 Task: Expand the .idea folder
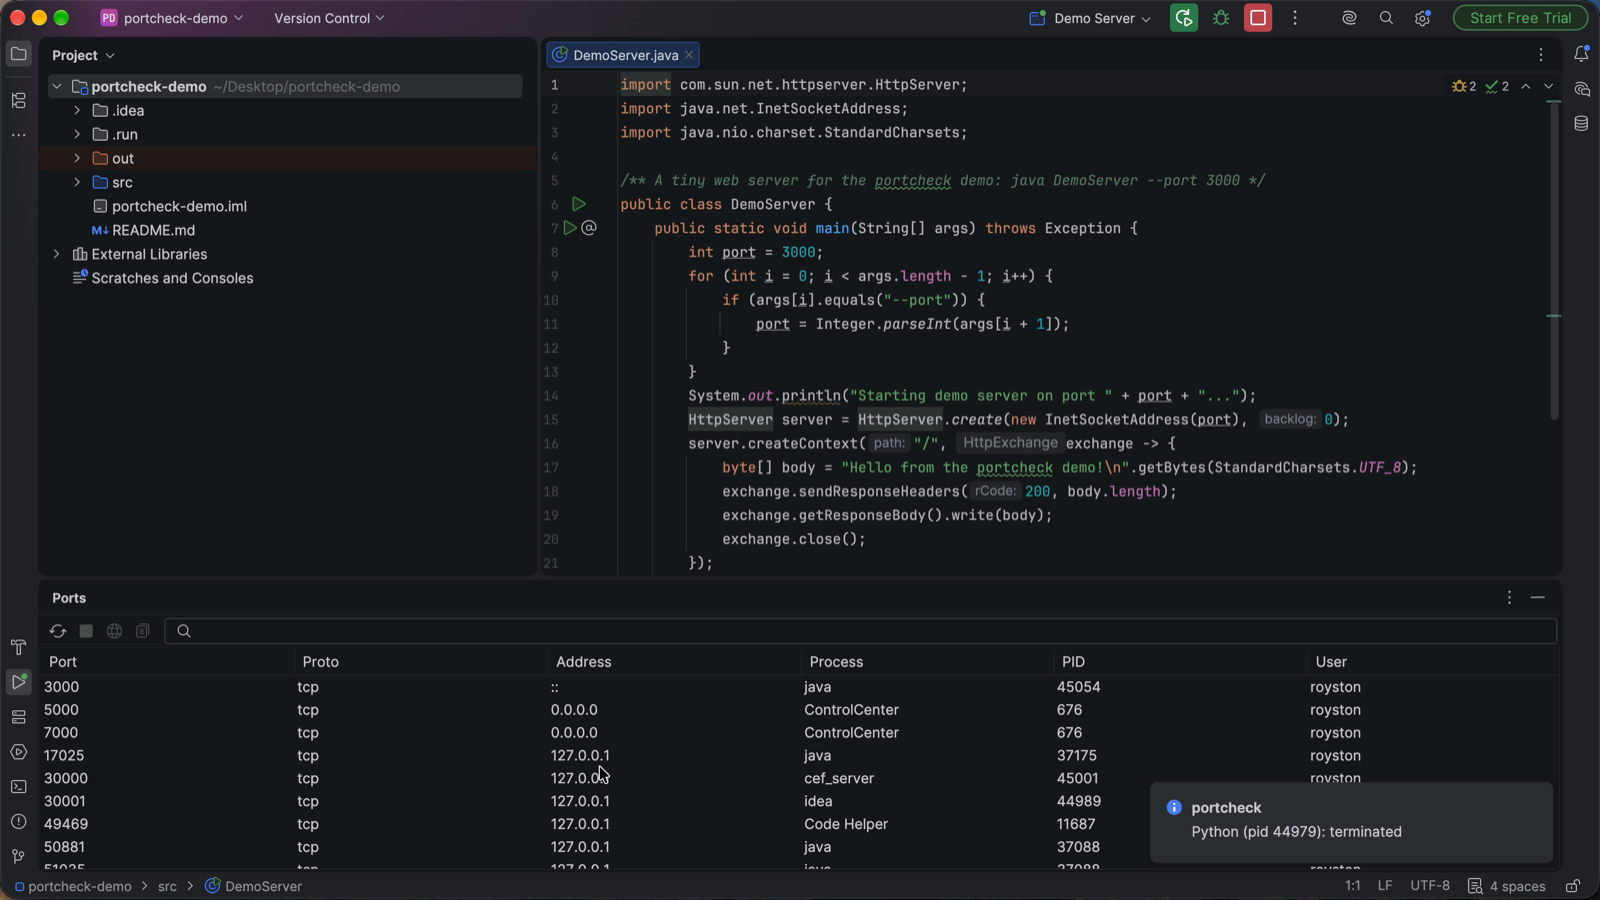coord(77,110)
